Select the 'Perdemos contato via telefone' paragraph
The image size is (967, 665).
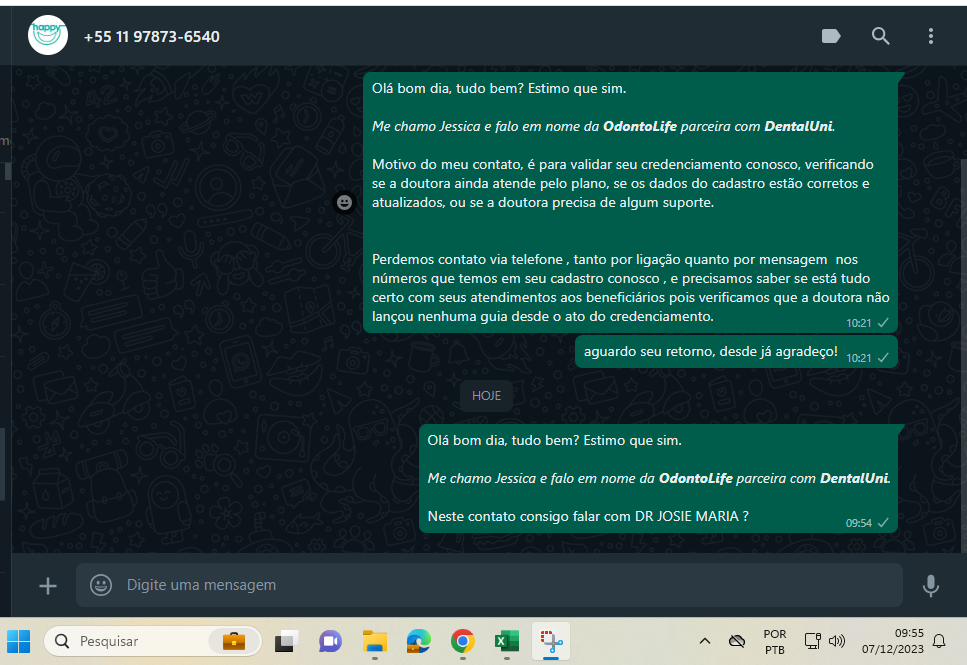click(630, 287)
